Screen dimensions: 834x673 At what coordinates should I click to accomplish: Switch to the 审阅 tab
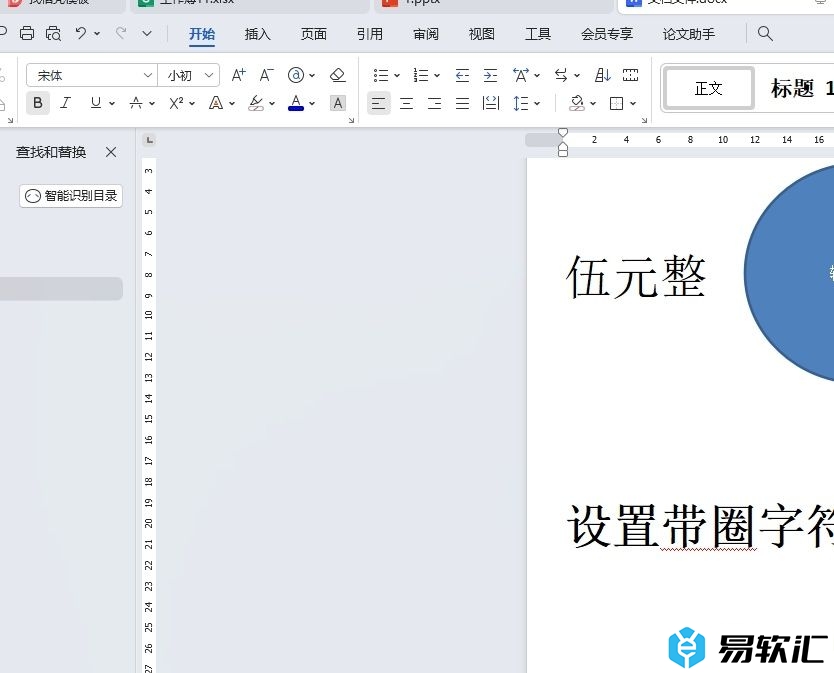coord(426,34)
